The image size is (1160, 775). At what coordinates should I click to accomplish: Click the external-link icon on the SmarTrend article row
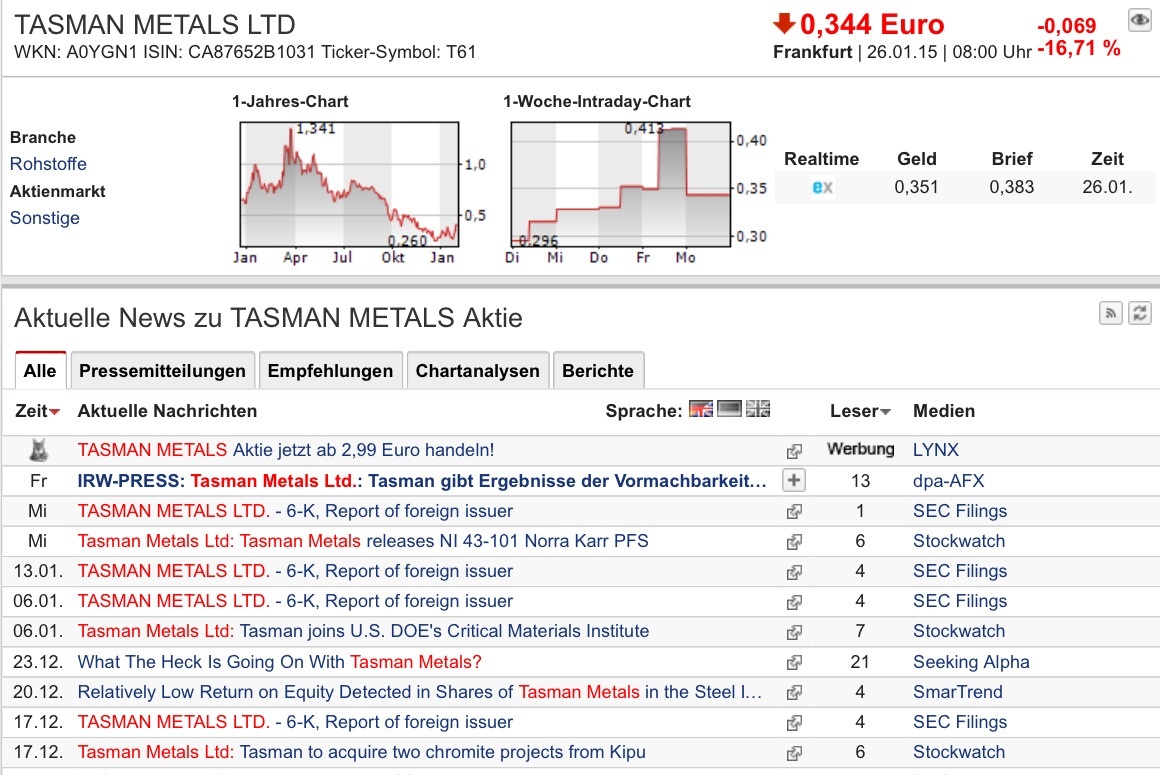tap(794, 692)
